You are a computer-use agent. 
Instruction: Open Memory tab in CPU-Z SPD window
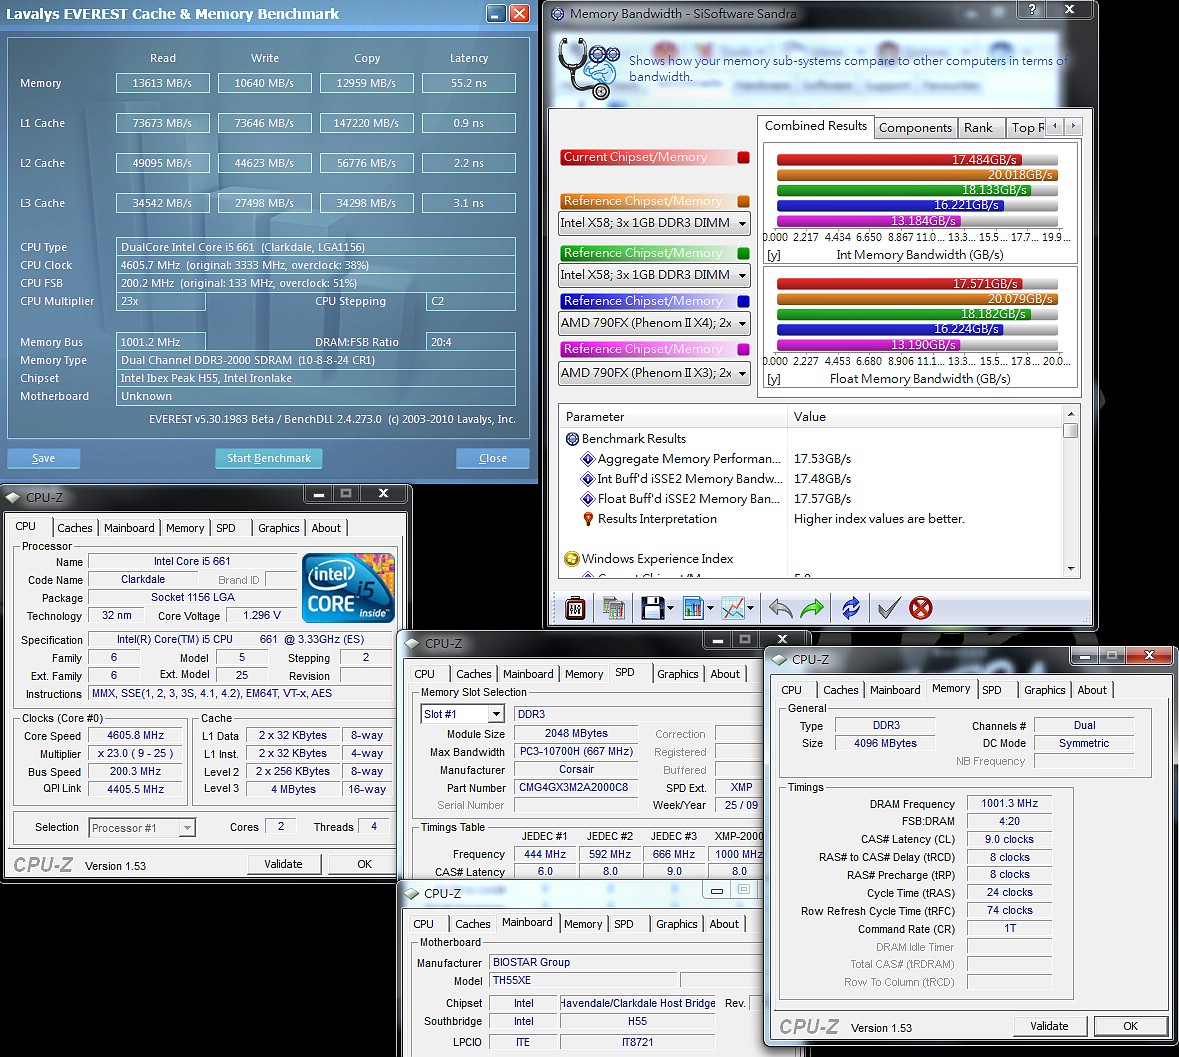pyautogui.click(x=583, y=674)
